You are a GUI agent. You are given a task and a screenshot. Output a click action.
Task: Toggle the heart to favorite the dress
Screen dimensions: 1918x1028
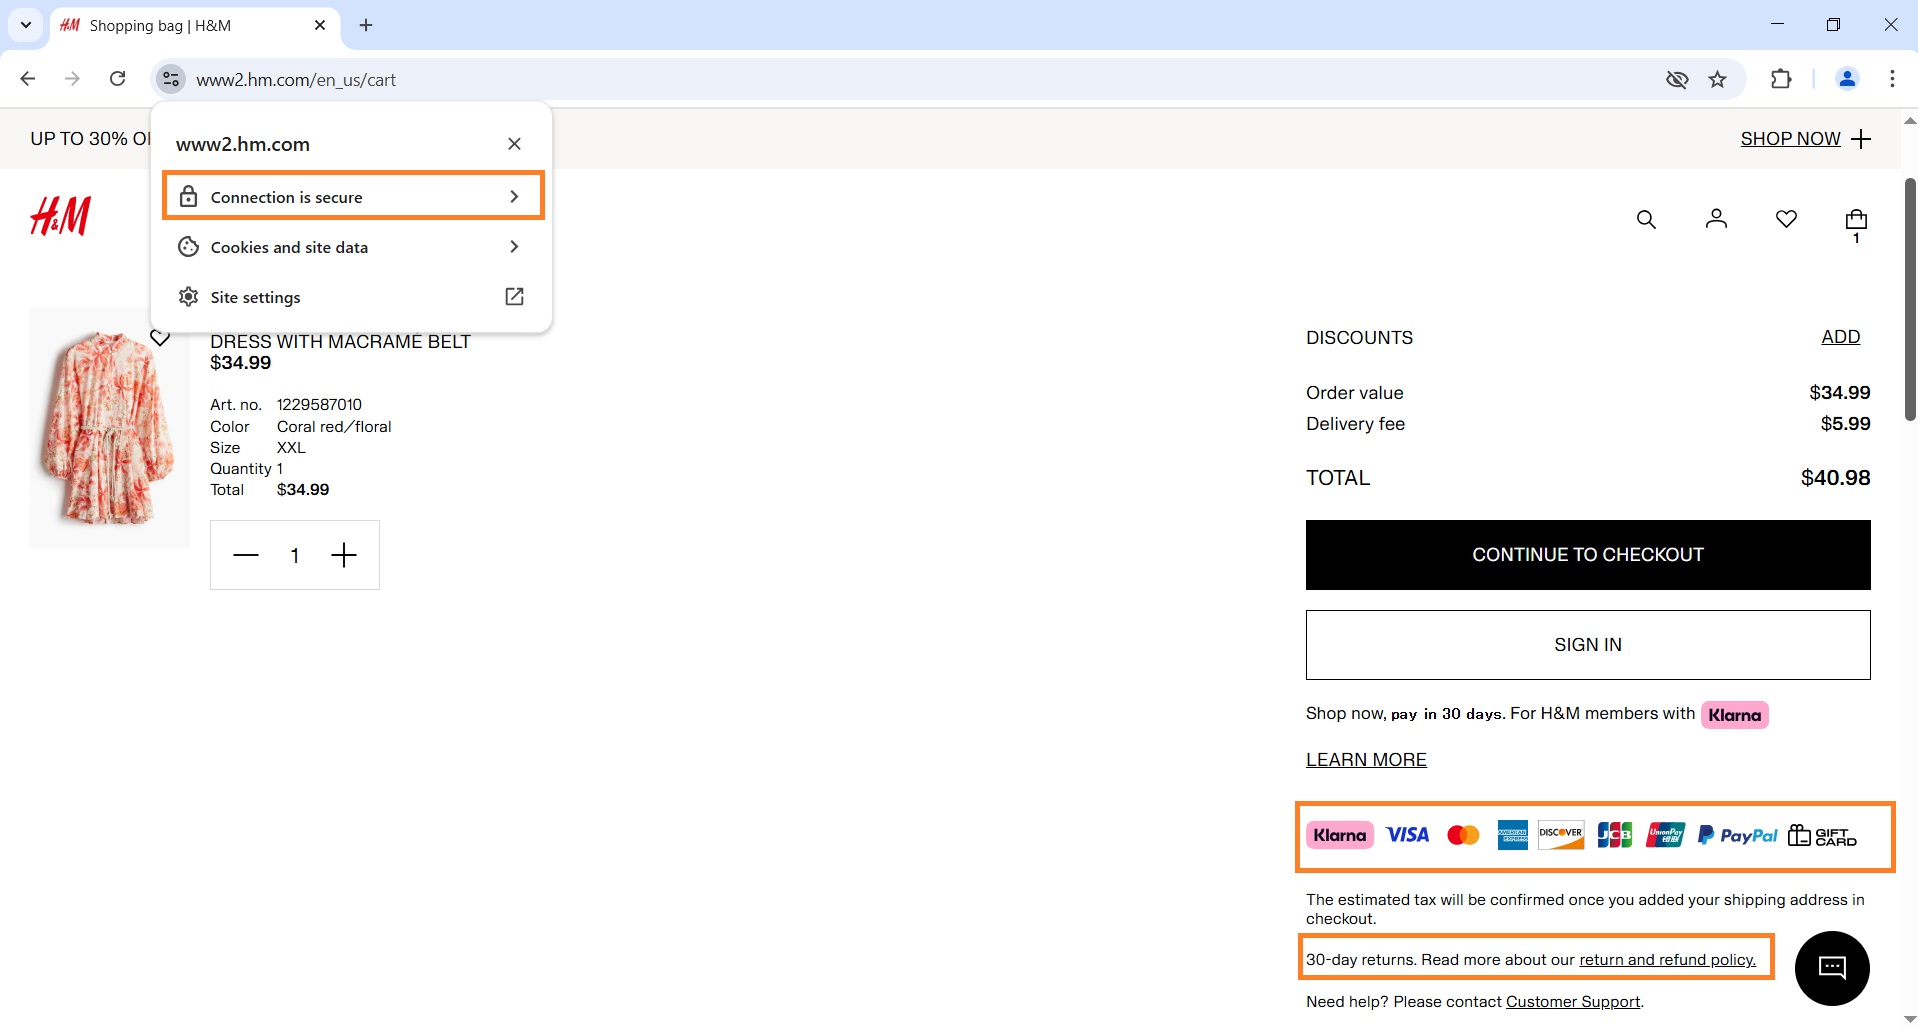coord(161,337)
